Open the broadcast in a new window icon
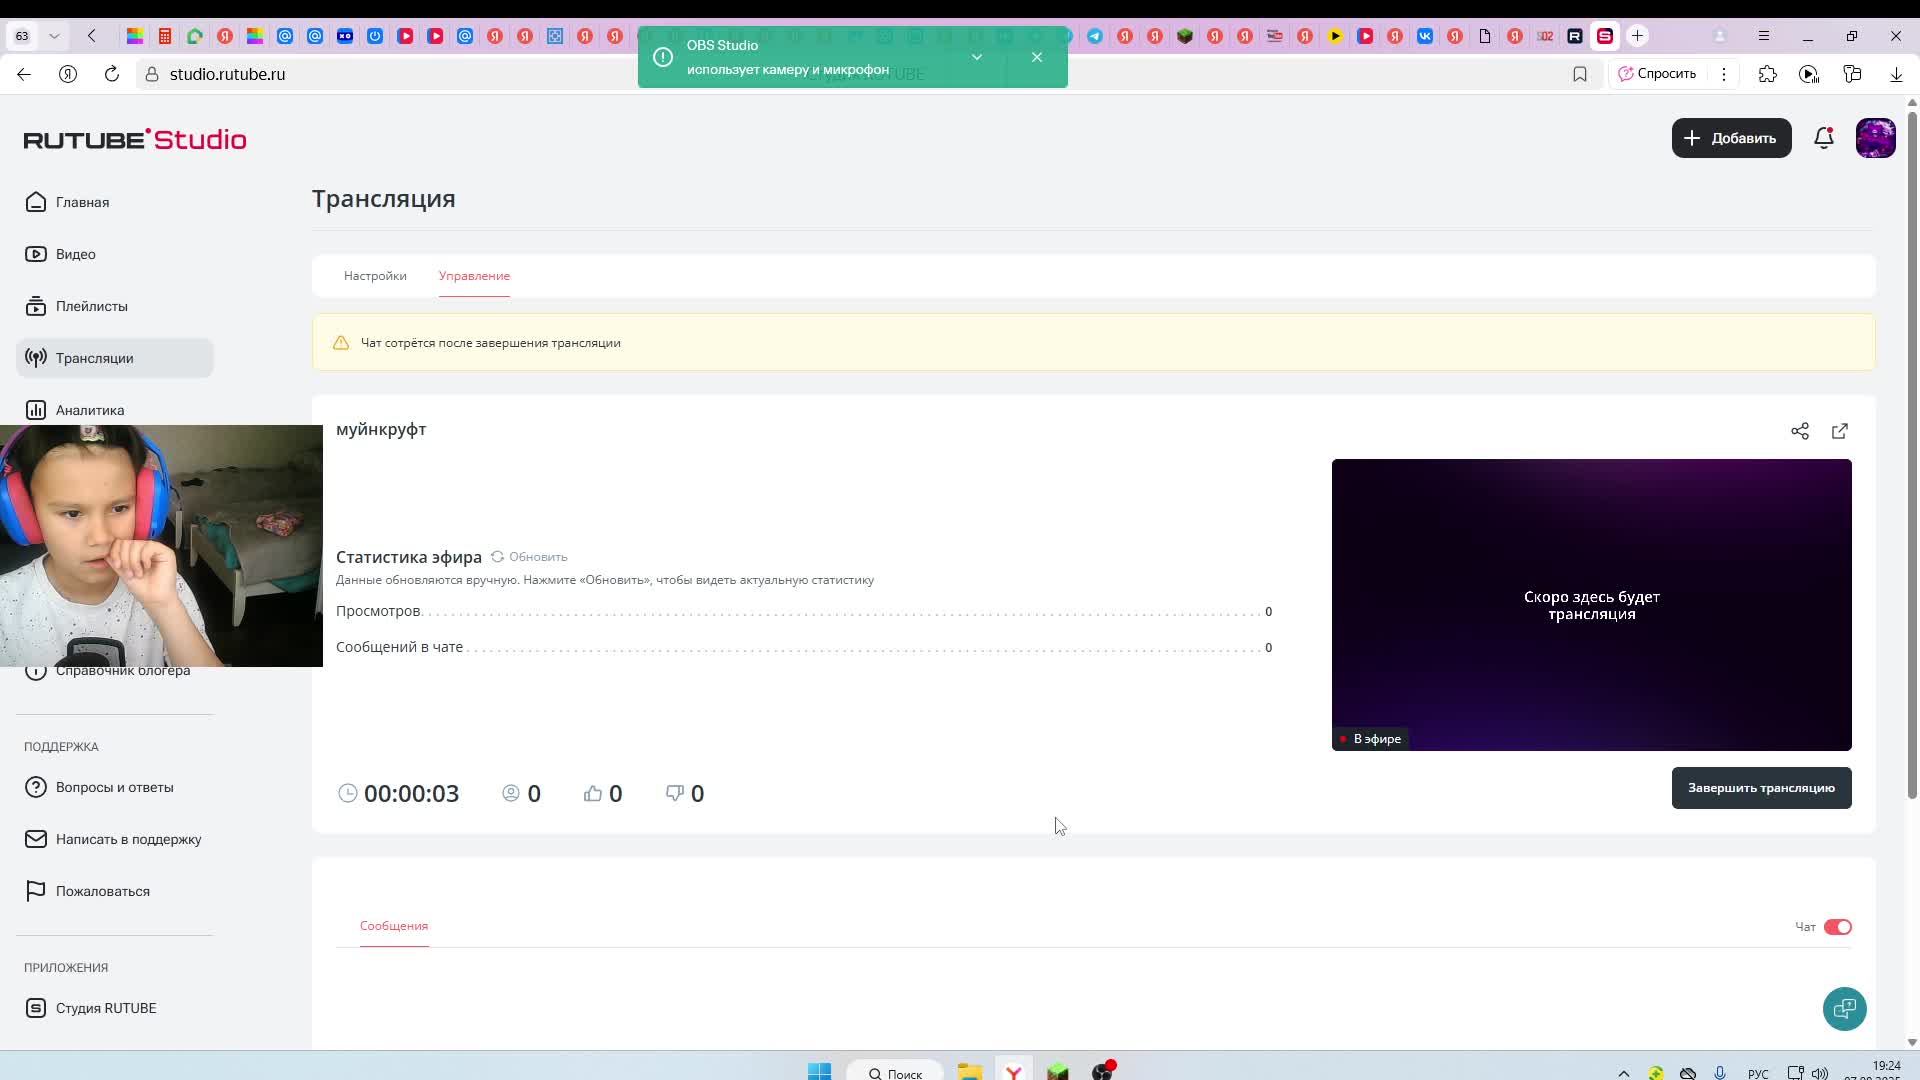 (x=1840, y=431)
